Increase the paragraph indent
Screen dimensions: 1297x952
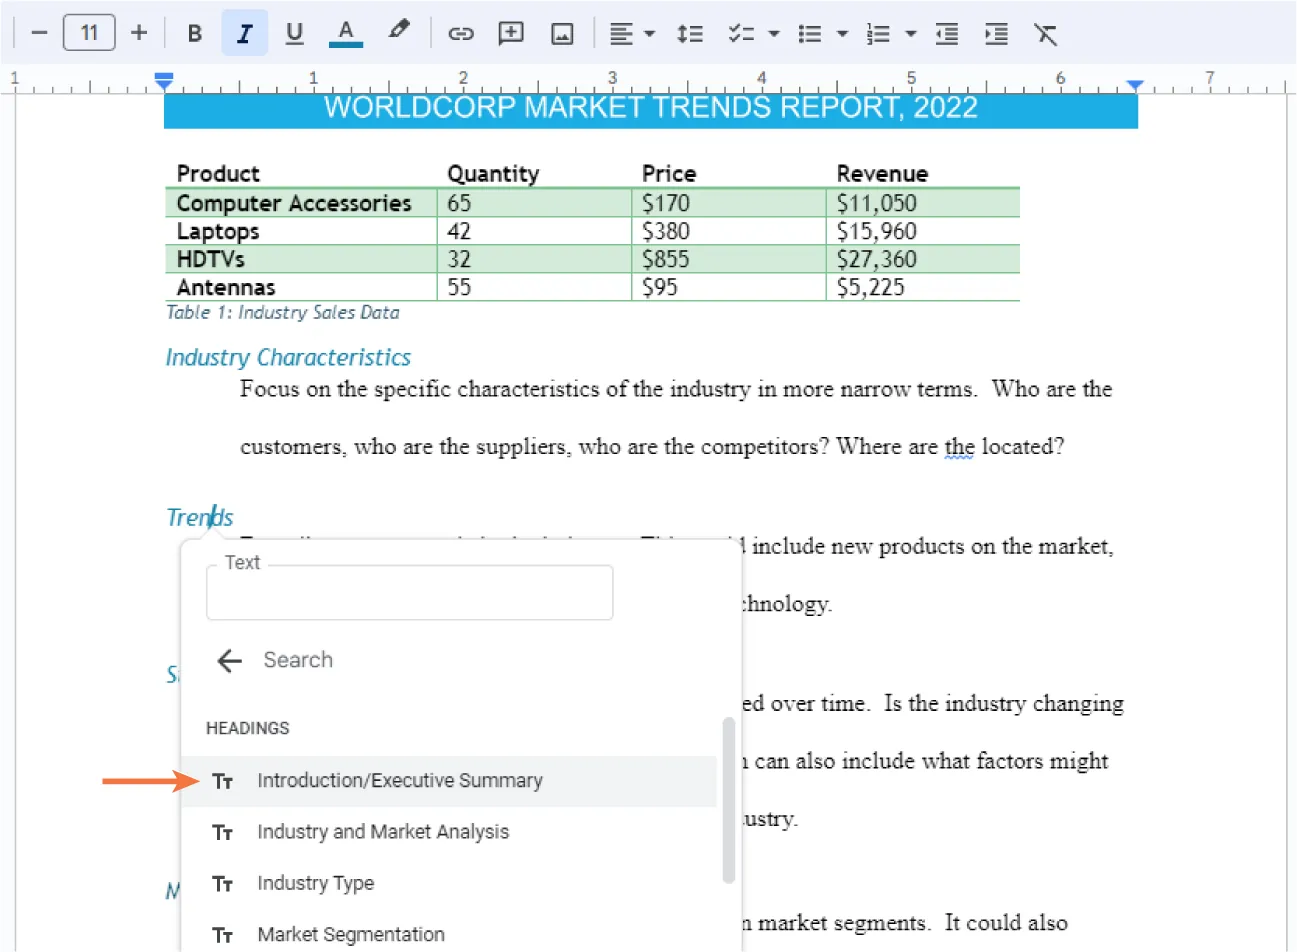[996, 33]
